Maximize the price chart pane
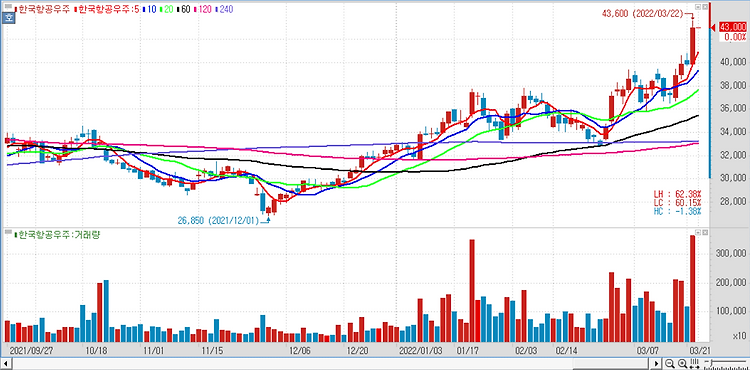The width and height of the screenshot is (750, 370). 698,7
